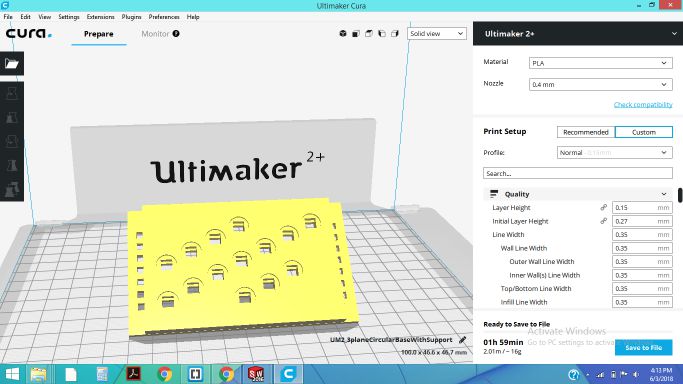Screen dimensions: 683x384
Task: Click the Cura taskbar icon
Action: click(x=288, y=374)
